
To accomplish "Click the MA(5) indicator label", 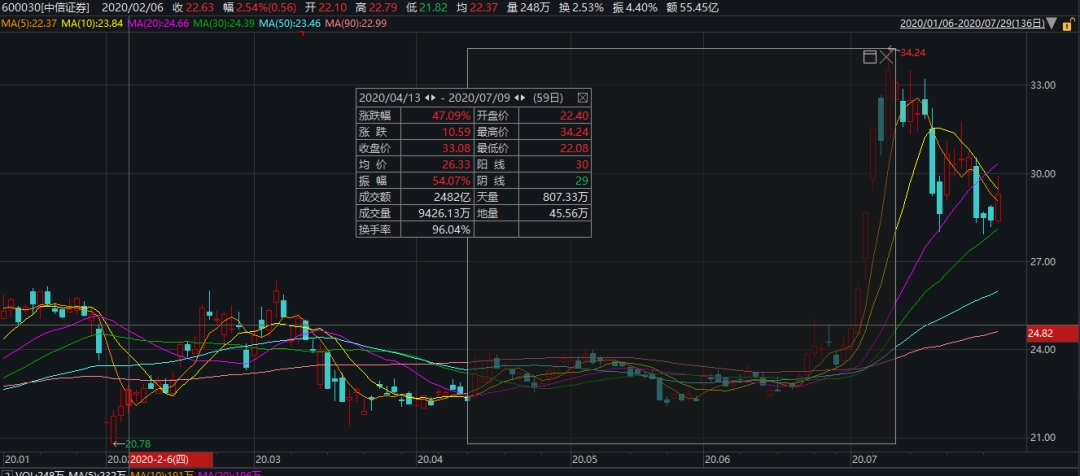I will [28, 22].
